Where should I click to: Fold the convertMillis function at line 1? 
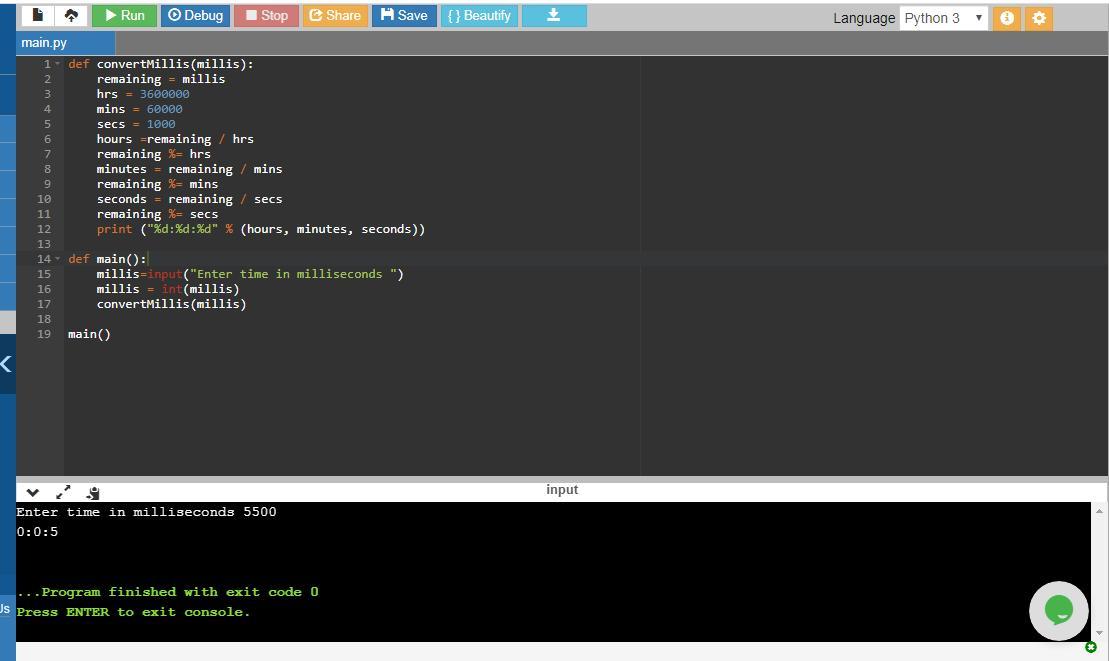58,64
